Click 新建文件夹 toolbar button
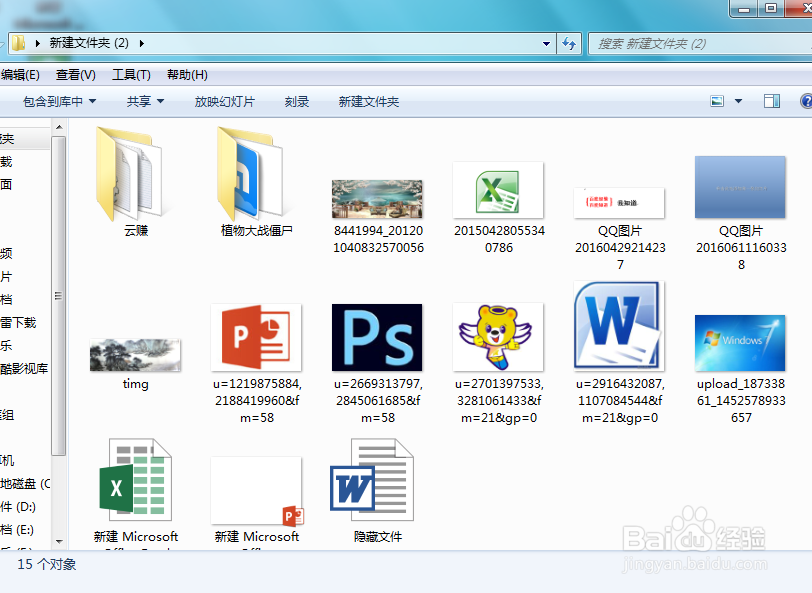Viewport: 812px width, 593px height. pos(369,102)
